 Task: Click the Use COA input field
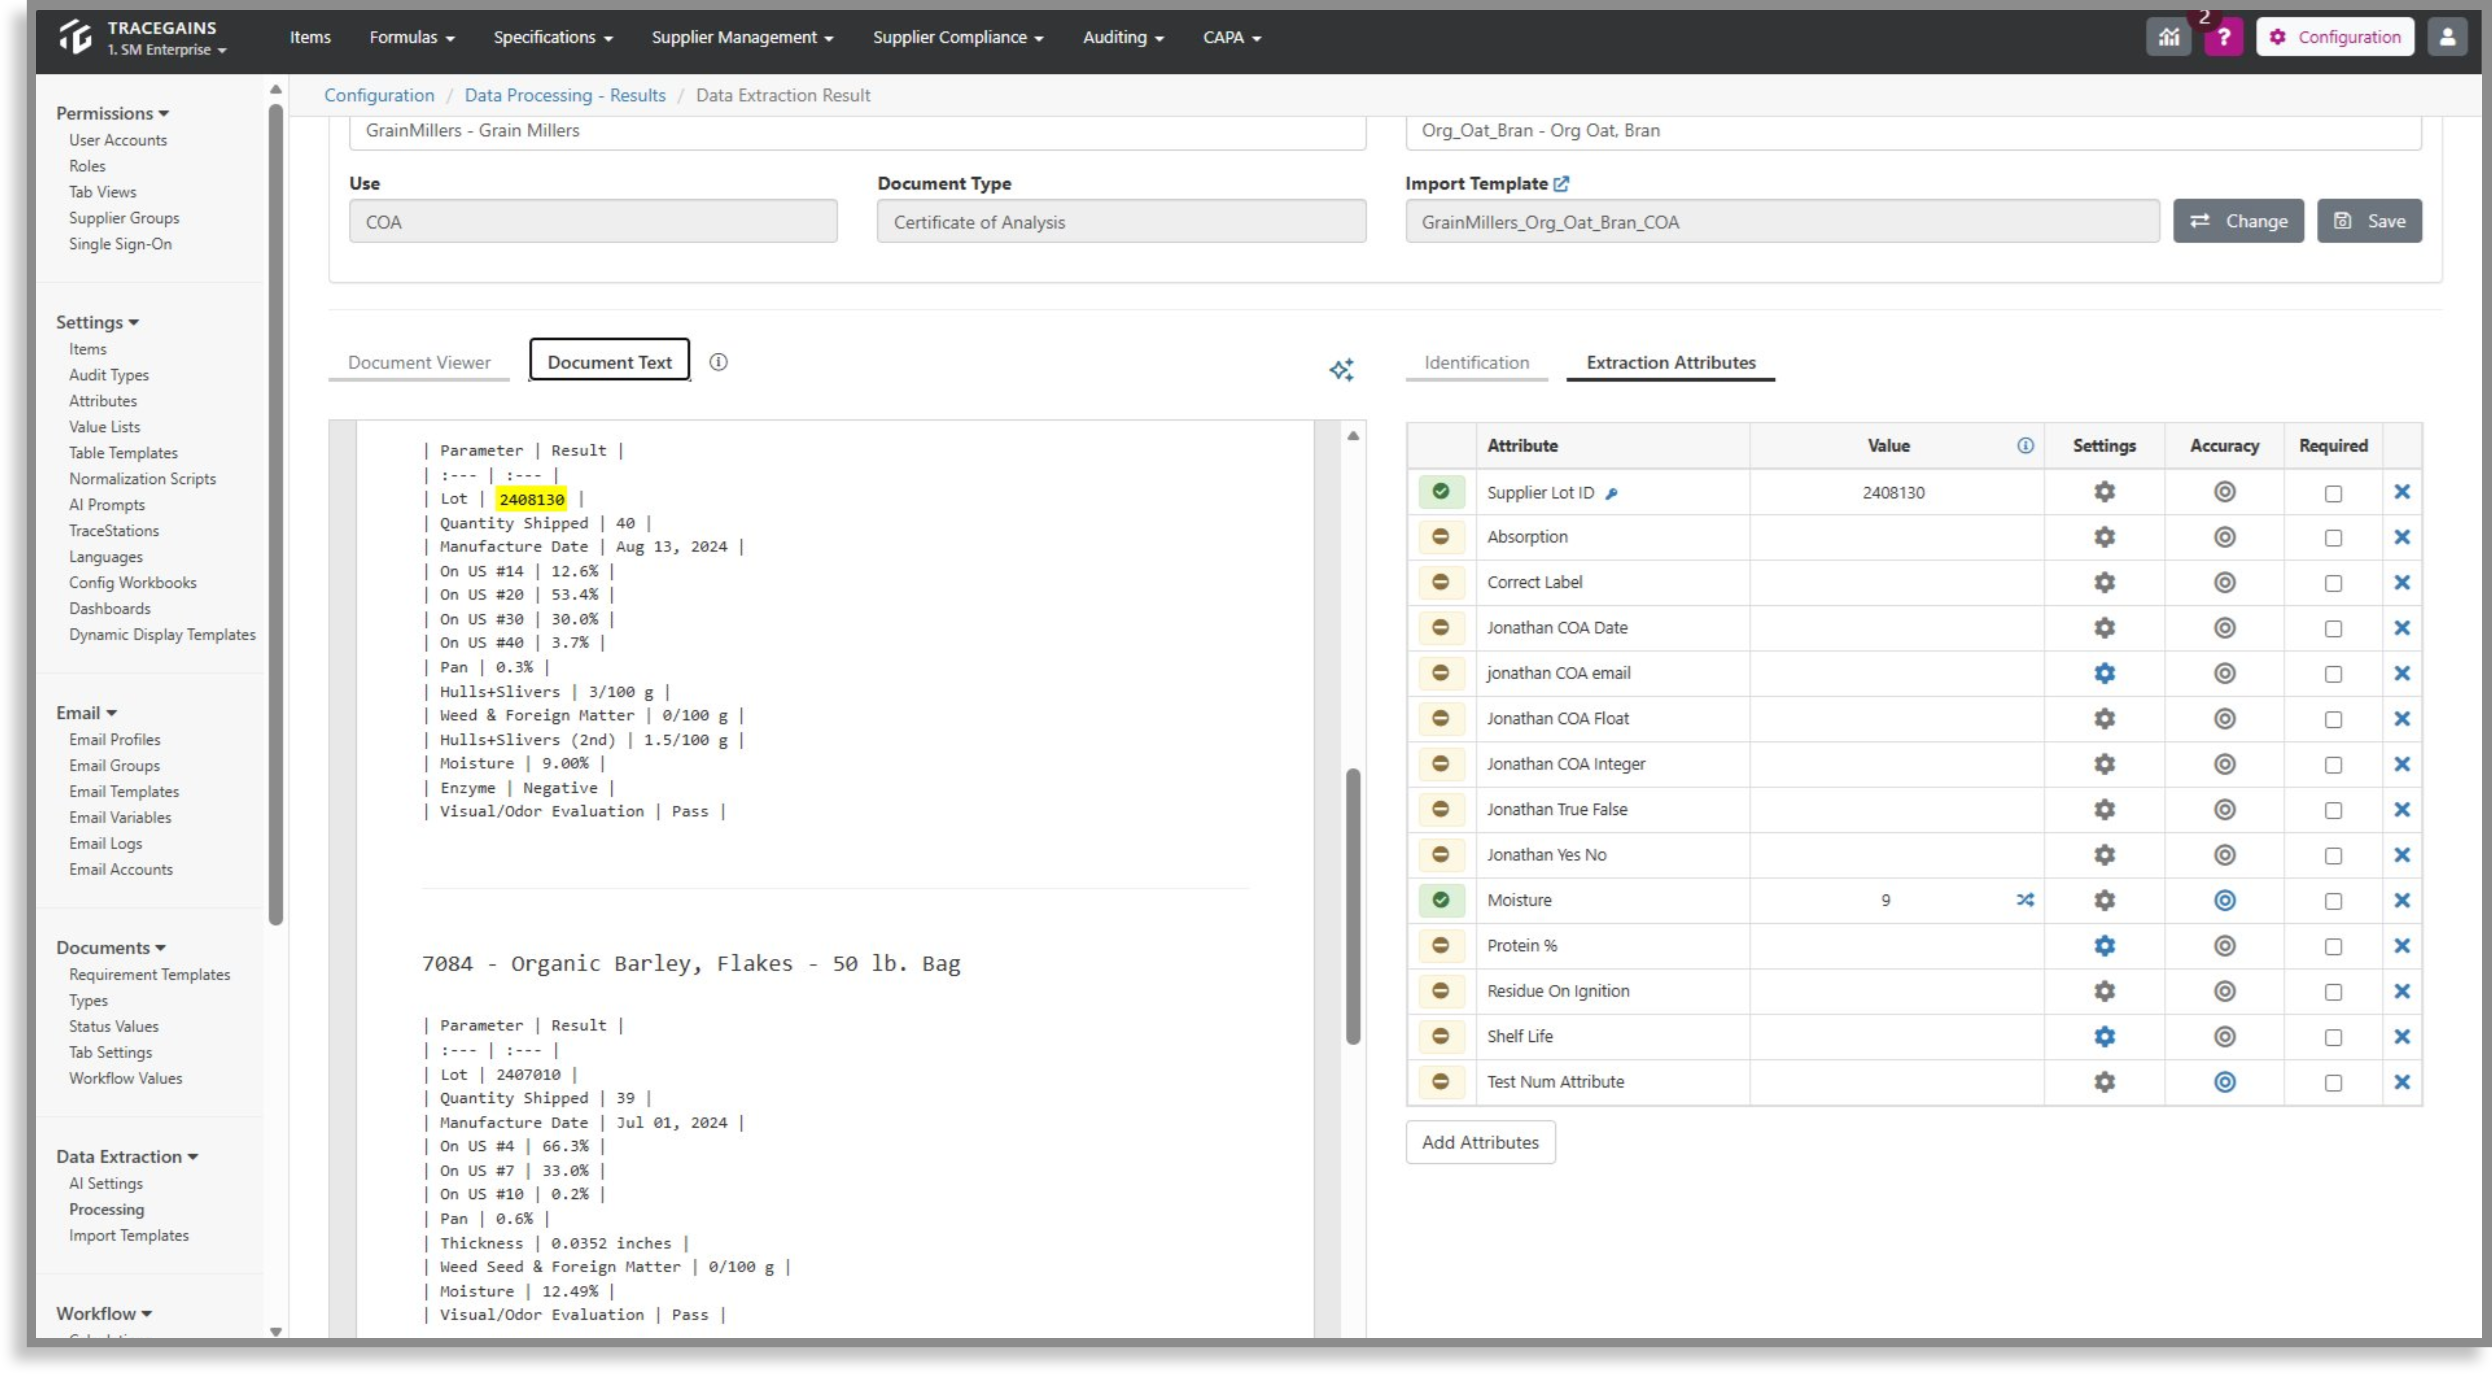(x=593, y=222)
